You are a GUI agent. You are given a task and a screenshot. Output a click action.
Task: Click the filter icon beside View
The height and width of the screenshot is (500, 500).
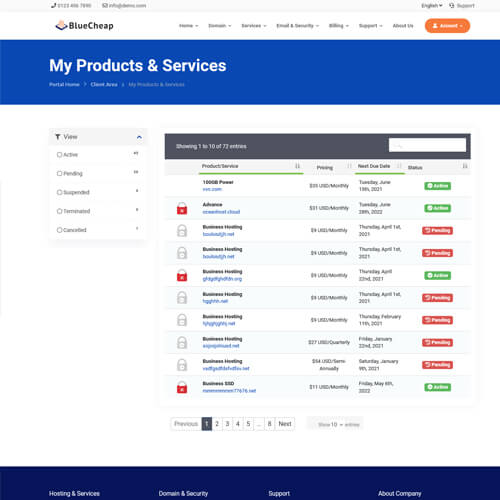pyautogui.click(x=58, y=137)
